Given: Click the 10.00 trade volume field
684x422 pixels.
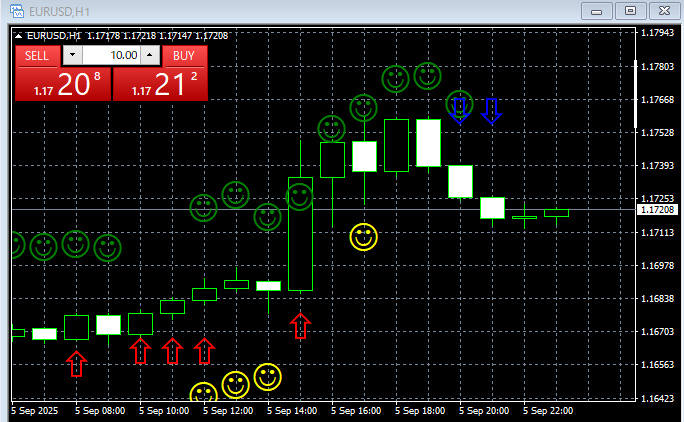Looking at the screenshot, I should (112, 55).
